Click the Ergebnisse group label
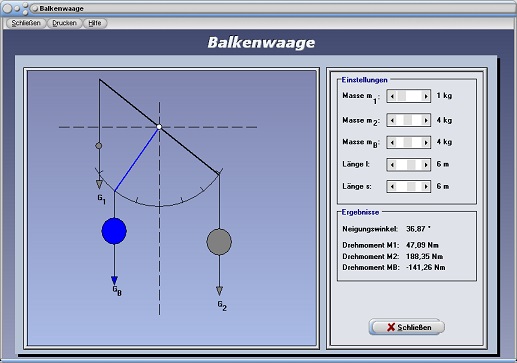 pos(360,212)
